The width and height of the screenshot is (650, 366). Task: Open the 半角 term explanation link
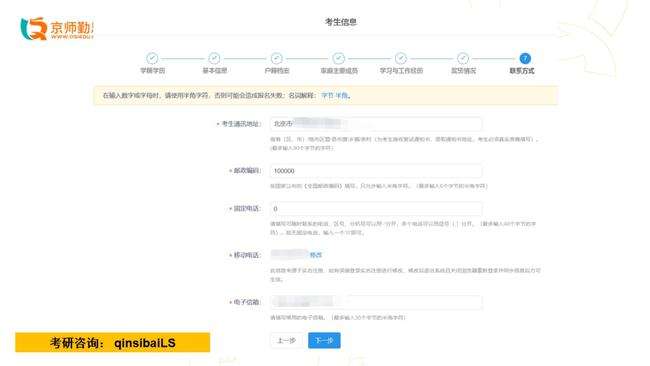[341, 95]
